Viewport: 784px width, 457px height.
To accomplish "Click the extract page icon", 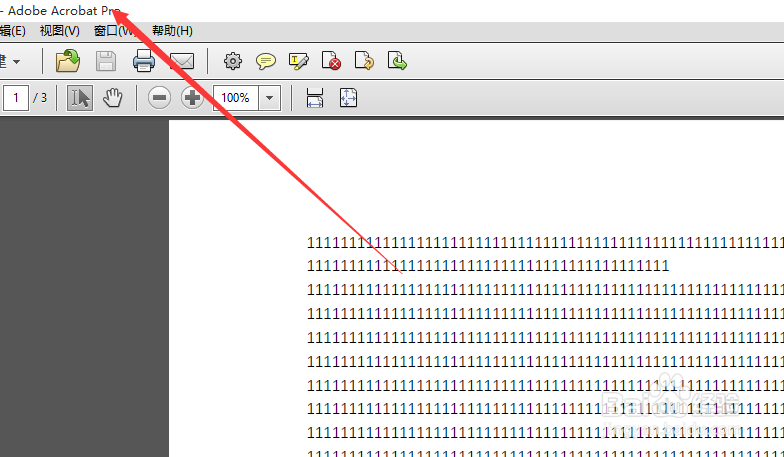I will click(x=397, y=61).
